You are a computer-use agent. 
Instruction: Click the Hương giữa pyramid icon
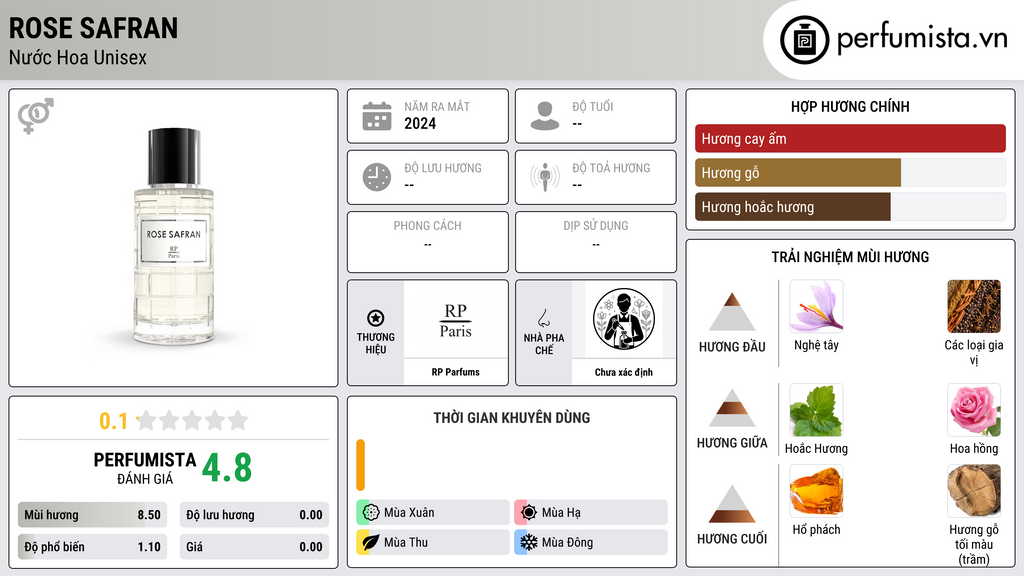[732, 408]
